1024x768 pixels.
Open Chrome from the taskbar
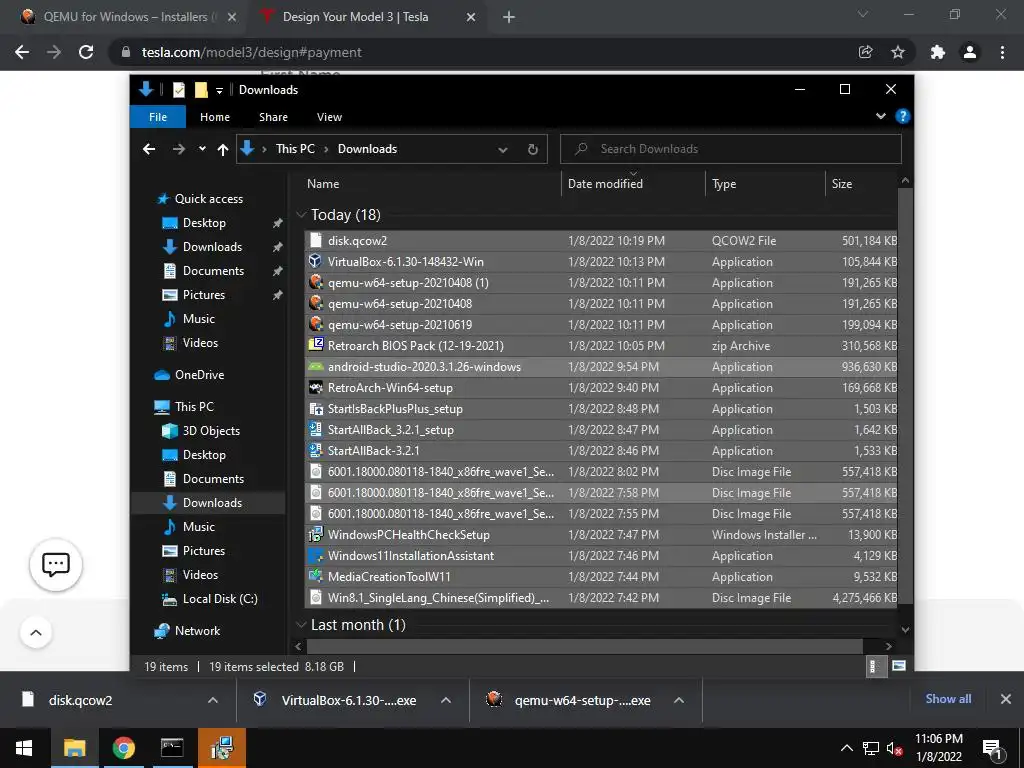123,748
